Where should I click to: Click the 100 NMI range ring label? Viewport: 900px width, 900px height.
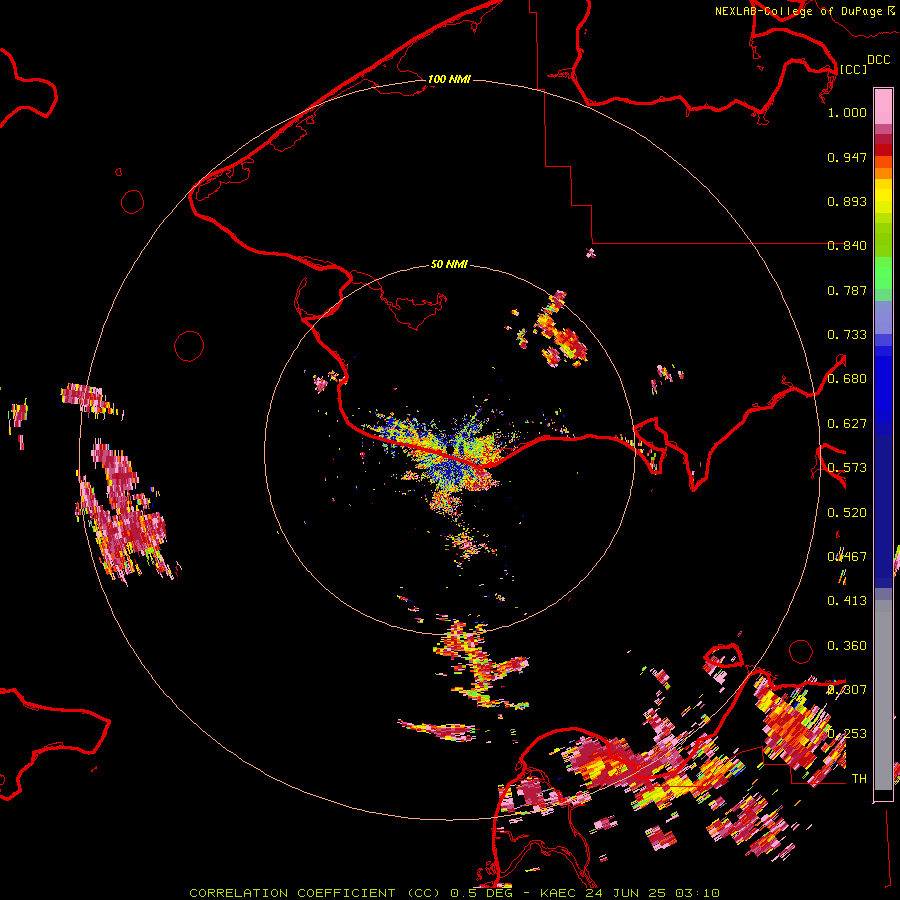point(449,79)
